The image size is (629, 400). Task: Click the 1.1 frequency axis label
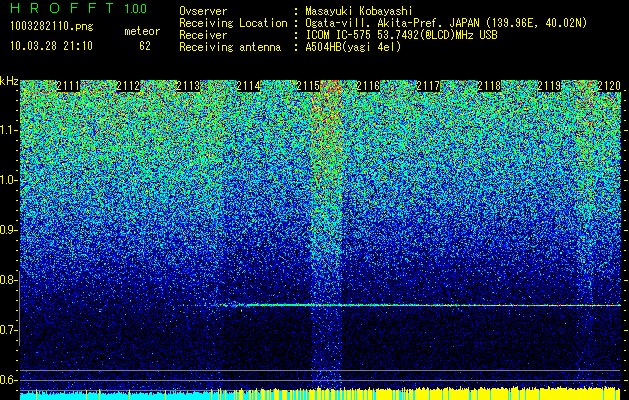(x=8, y=130)
